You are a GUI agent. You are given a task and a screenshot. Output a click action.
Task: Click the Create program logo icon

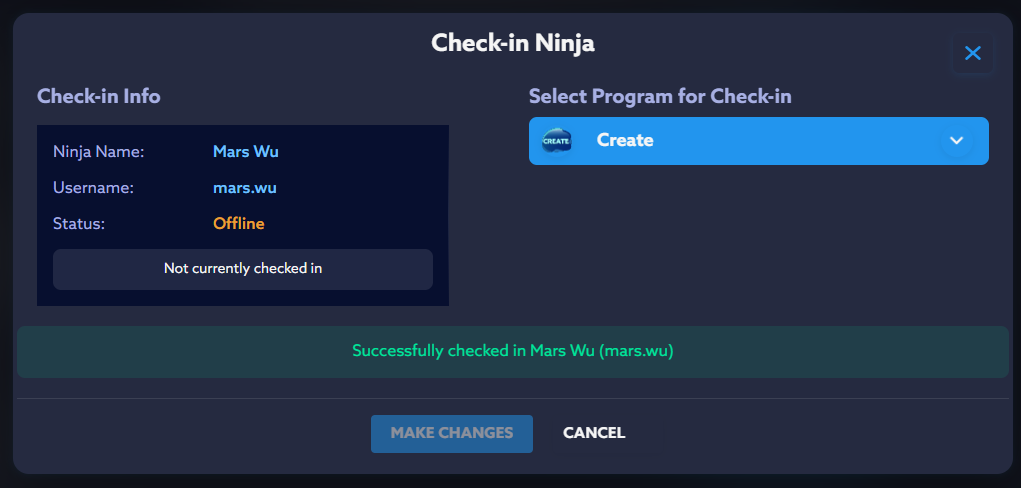click(556, 141)
